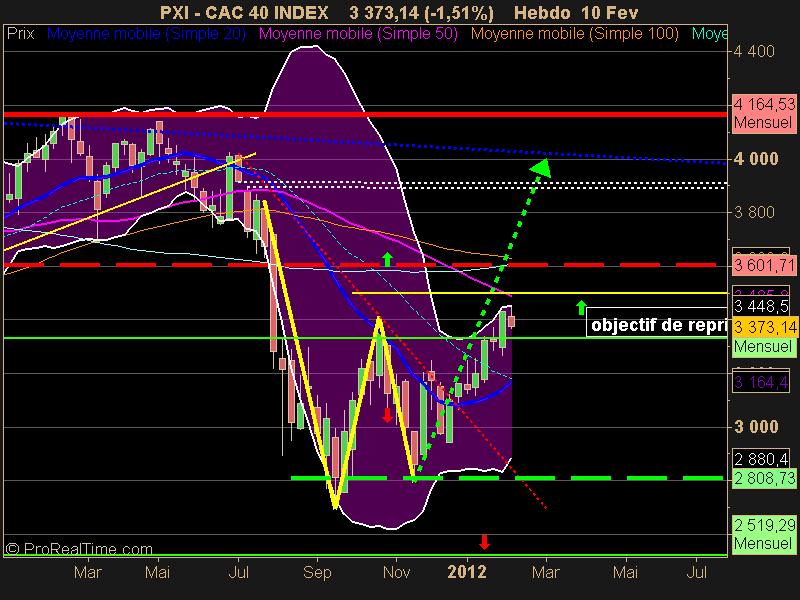
Task: Click the "Sep" time axis label
Action: pyautogui.click(x=317, y=572)
